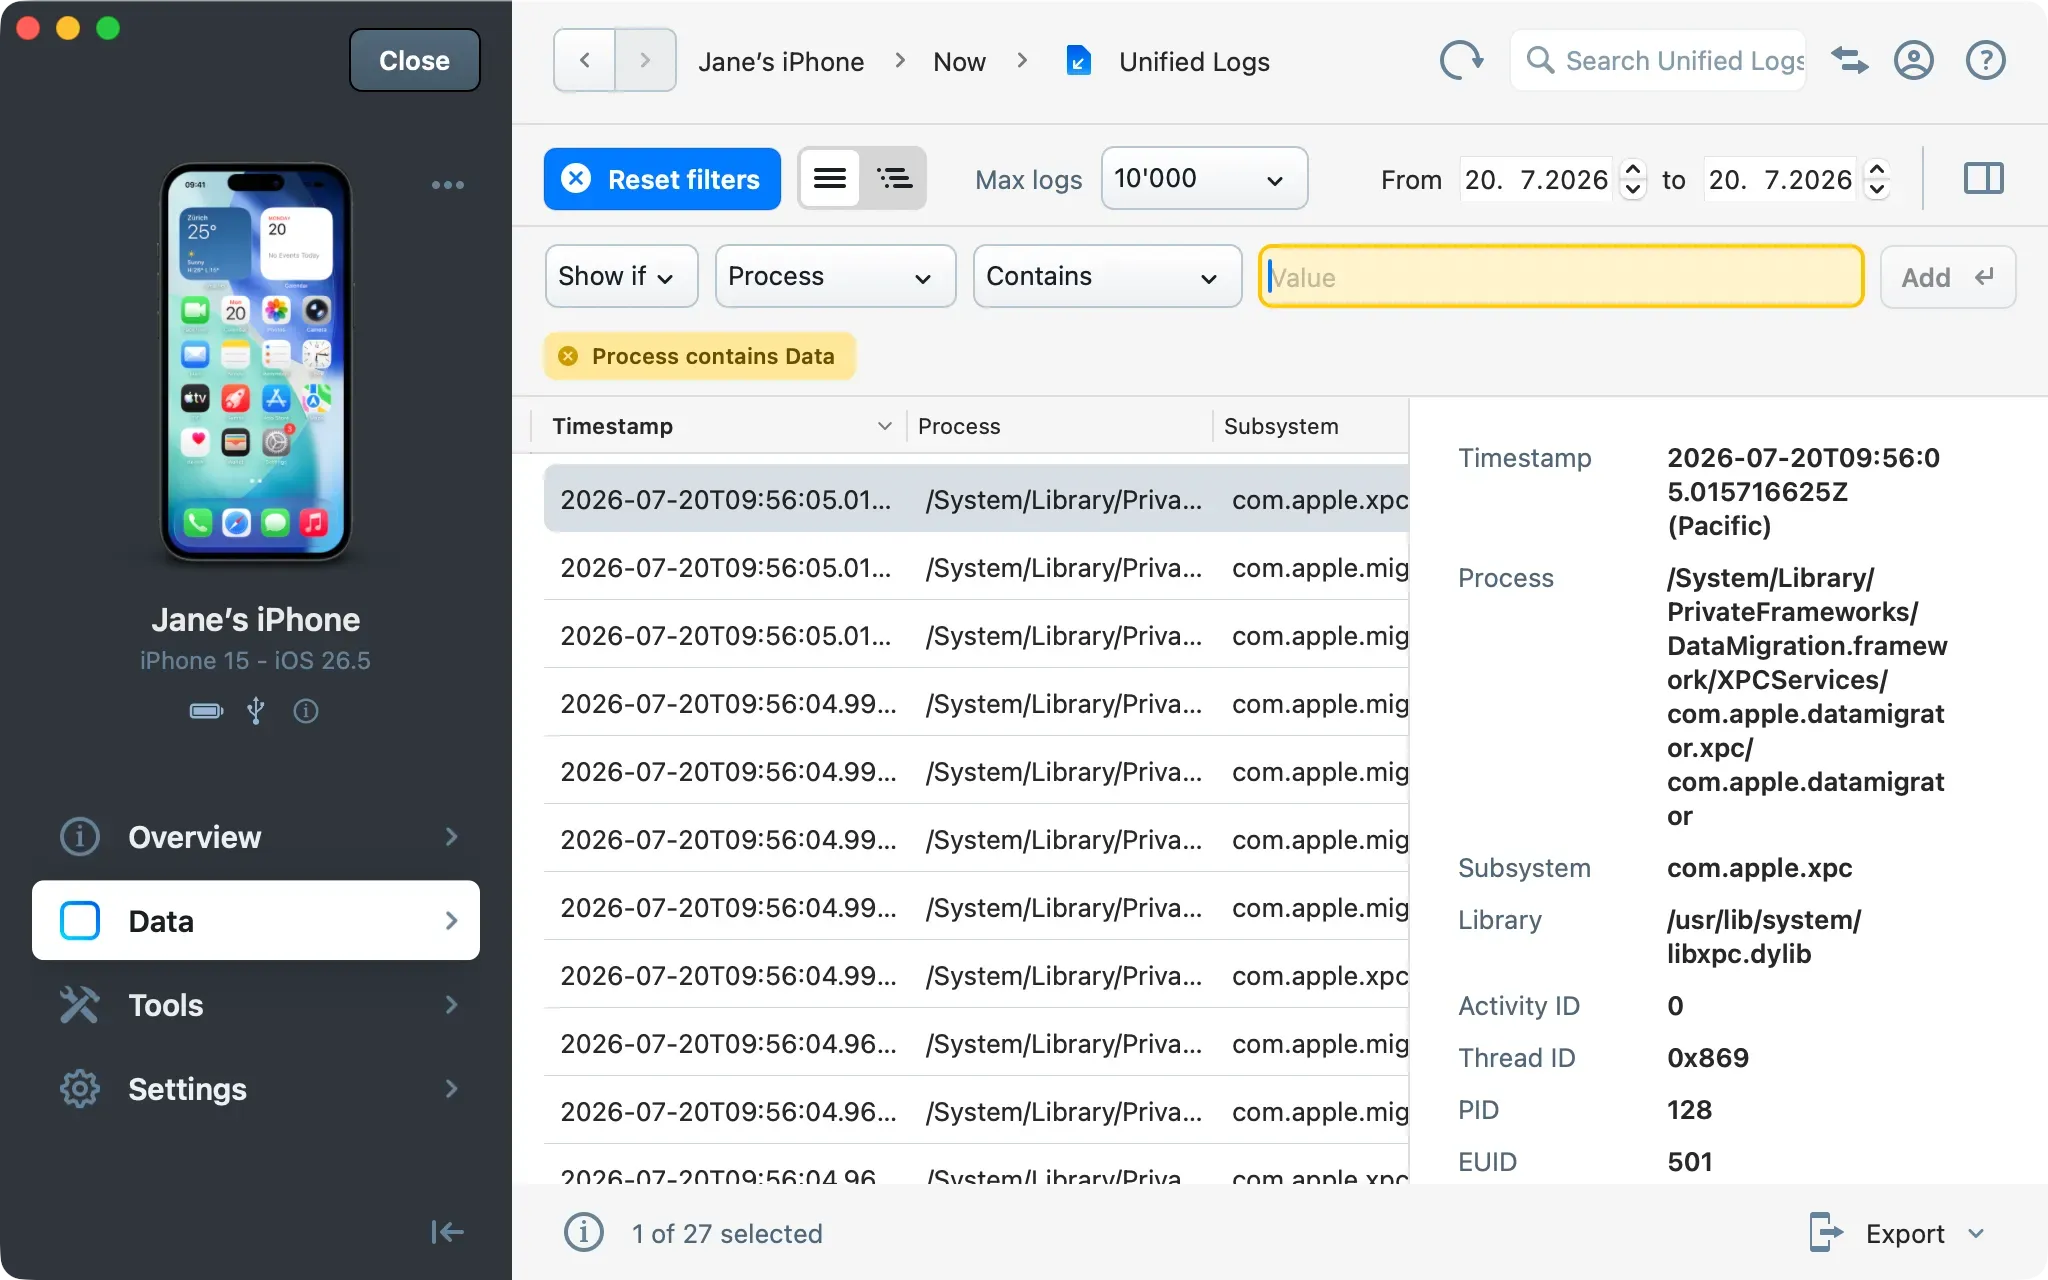Image resolution: width=2048 pixels, height=1280 pixels.
Task: Select Tools in the sidebar
Action: pos(256,1005)
